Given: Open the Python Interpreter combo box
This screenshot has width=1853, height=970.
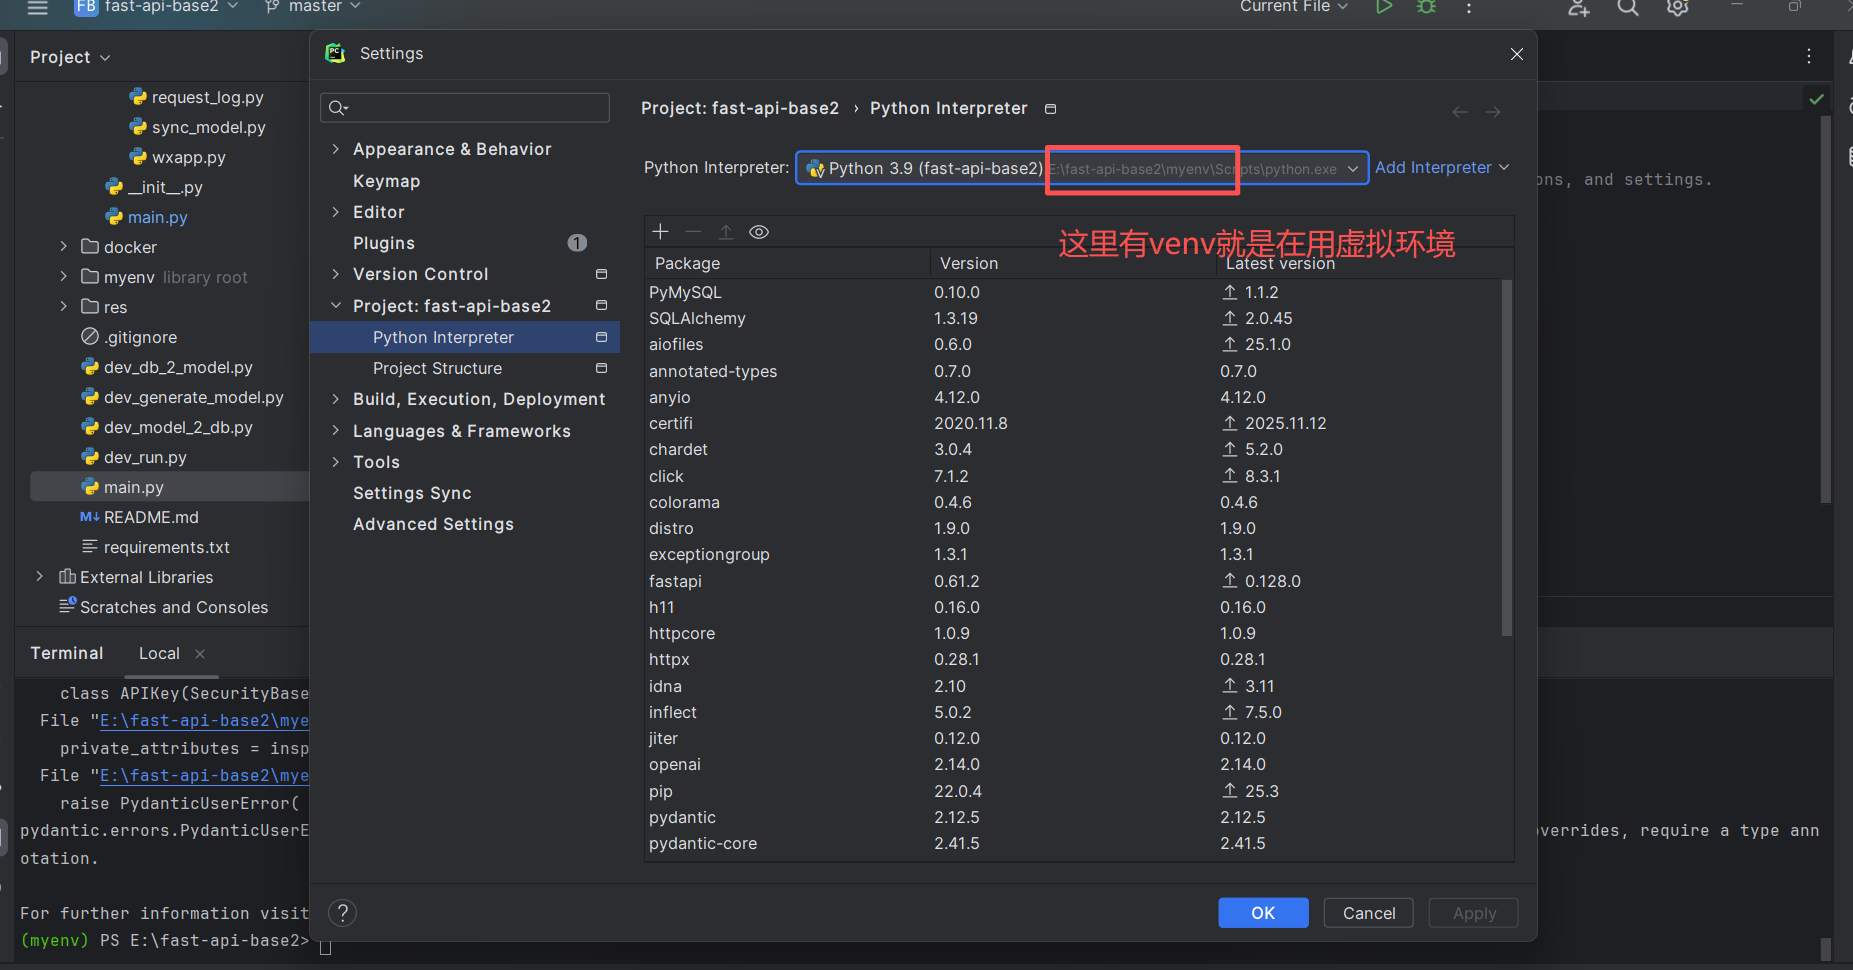Looking at the screenshot, I should click(x=1082, y=168).
